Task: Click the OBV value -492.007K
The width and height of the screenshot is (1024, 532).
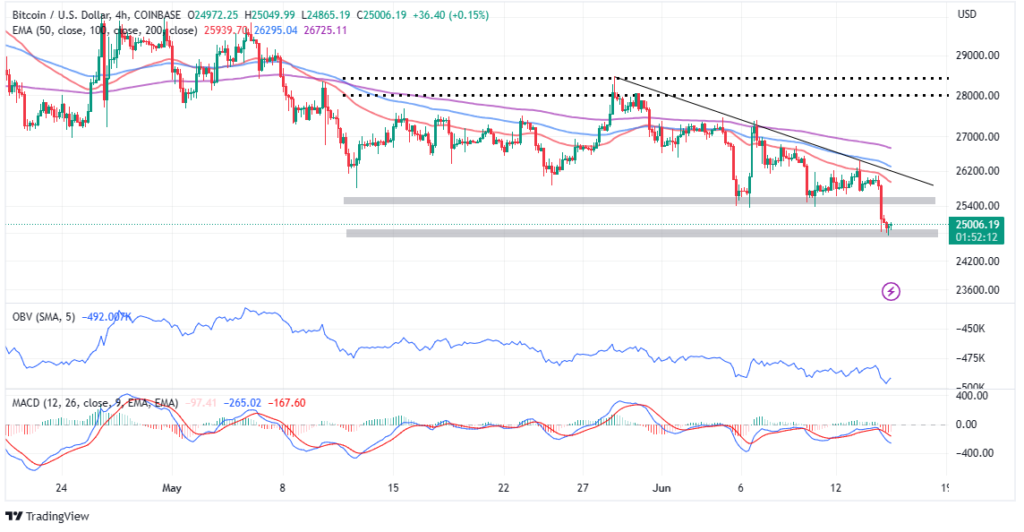Action: [x=108, y=317]
